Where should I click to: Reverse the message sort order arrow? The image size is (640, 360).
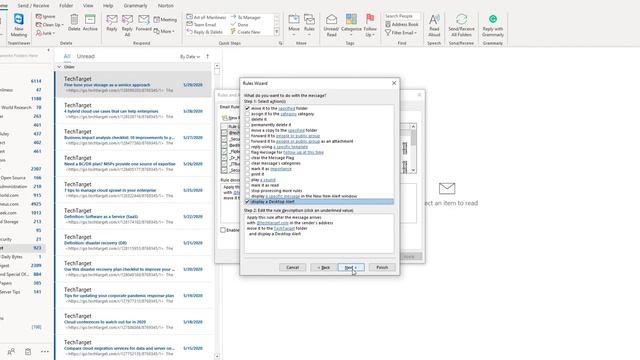(x=207, y=56)
